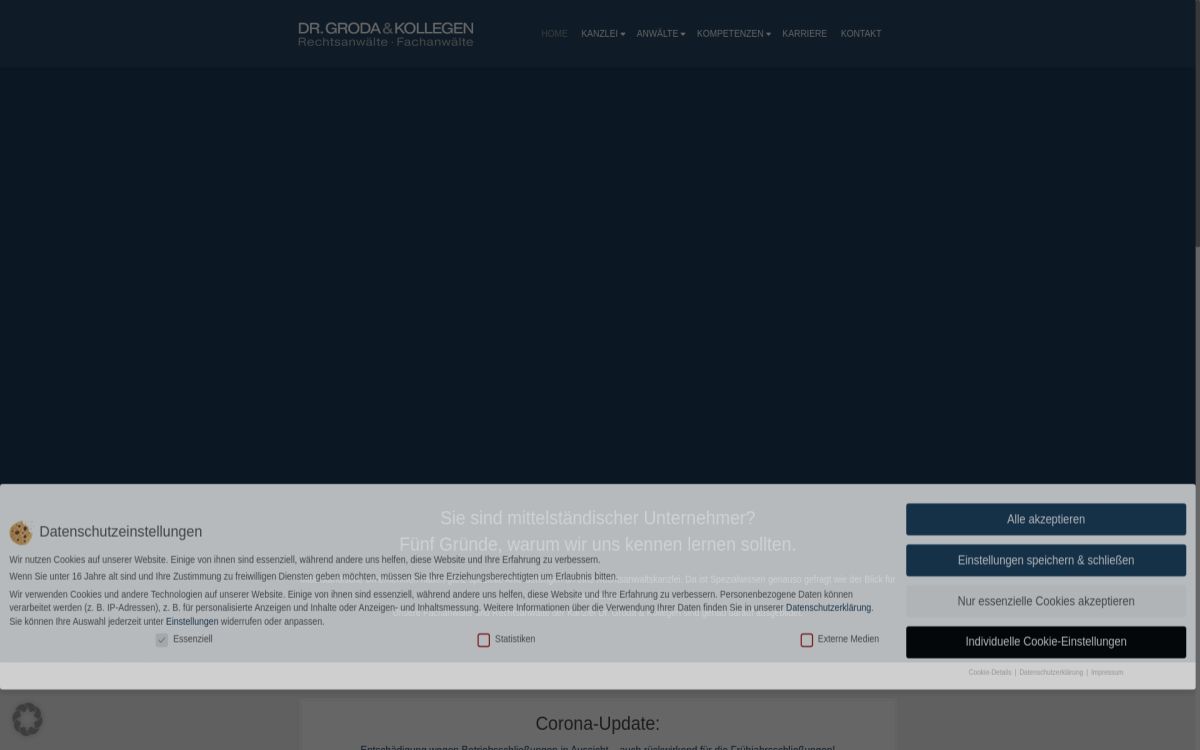The image size is (1200, 750).
Task: Enable the Statistiken checkbox
Action: (484, 640)
